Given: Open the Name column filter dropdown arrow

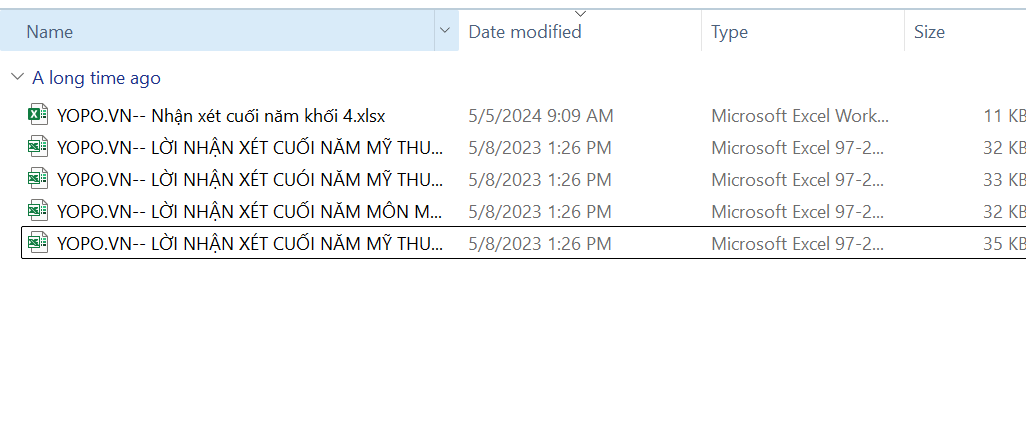Looking at the screenshot, I should [445, 31].
